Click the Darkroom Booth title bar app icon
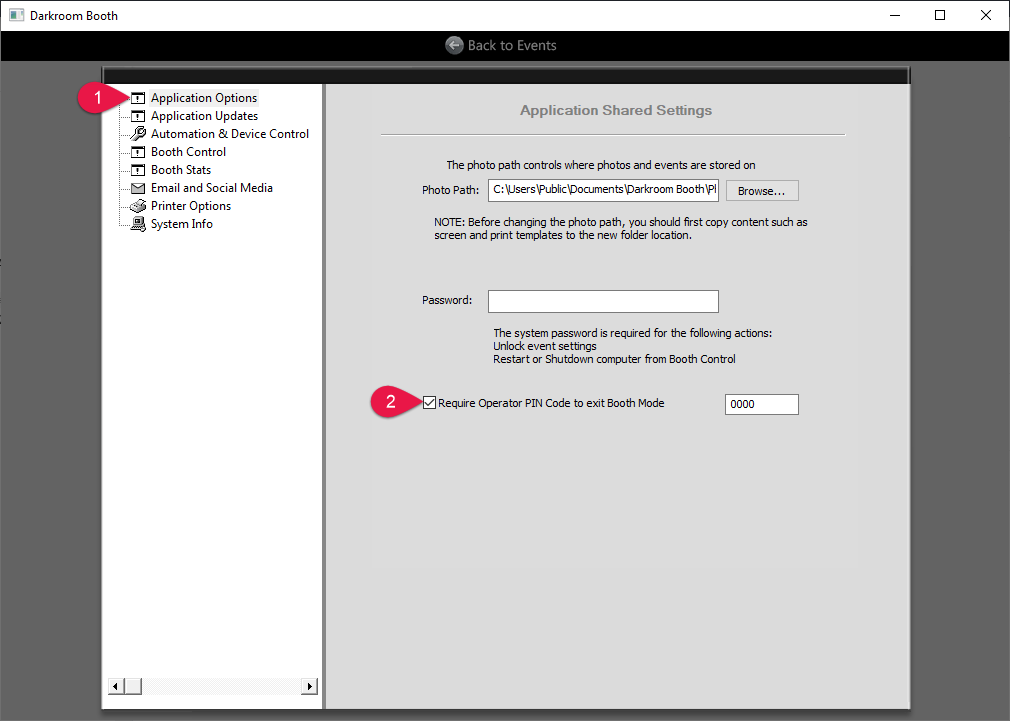Screen dimensions: 1010x721 pyautogui.click(x=16, y=15)
